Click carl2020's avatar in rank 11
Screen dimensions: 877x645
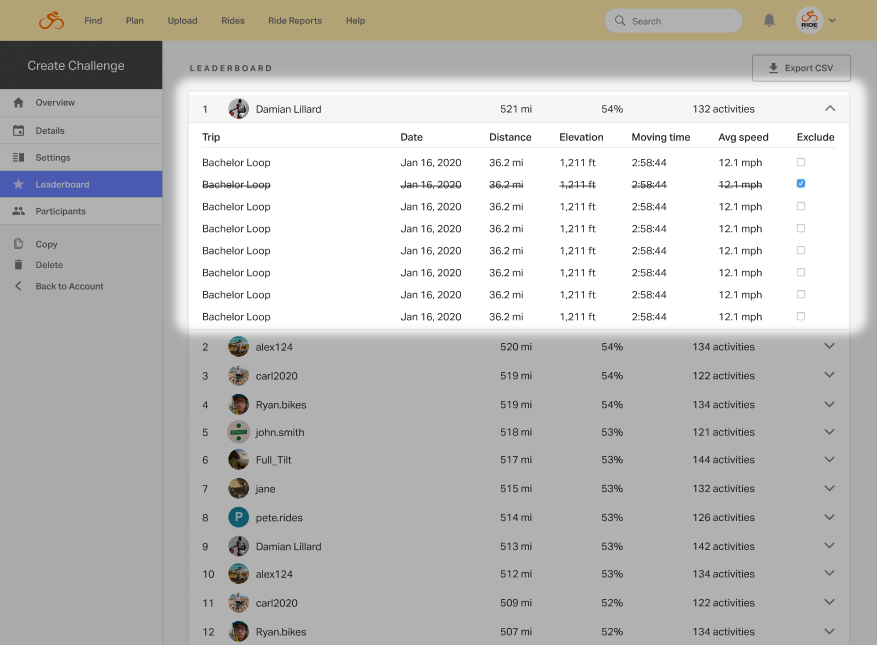[238, 602]
